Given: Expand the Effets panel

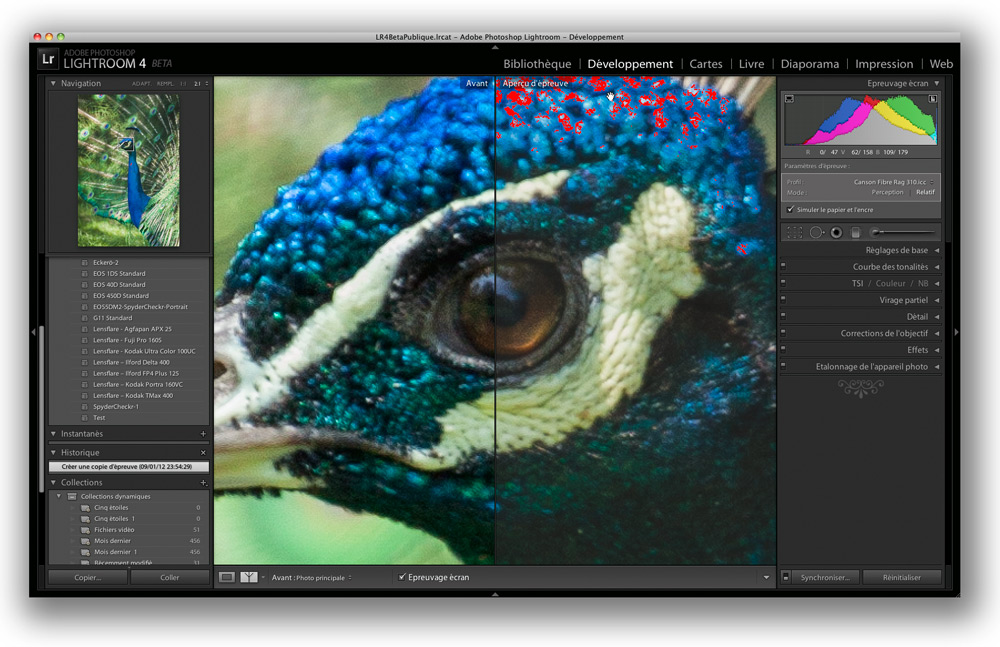Looking at the screenshot, I should (937, 350).
